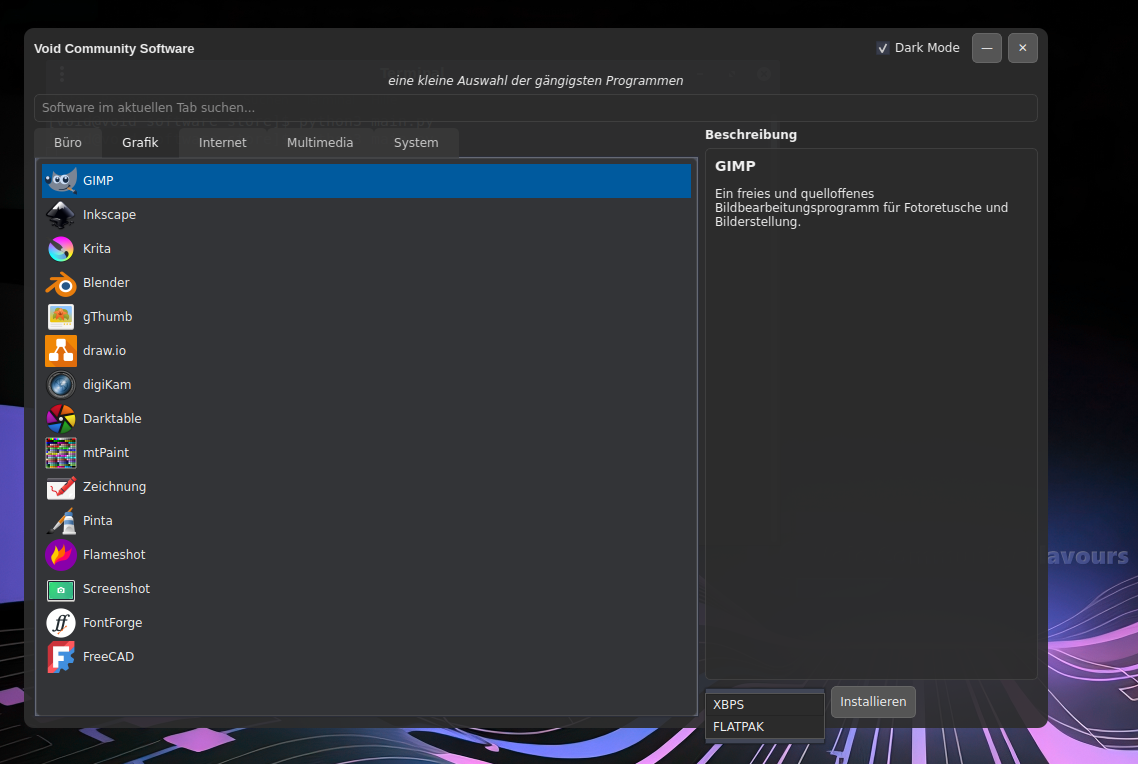Switch to the Multimedia tab
Viewport: 1138px width, 764px height.
[x=320, y=143]
